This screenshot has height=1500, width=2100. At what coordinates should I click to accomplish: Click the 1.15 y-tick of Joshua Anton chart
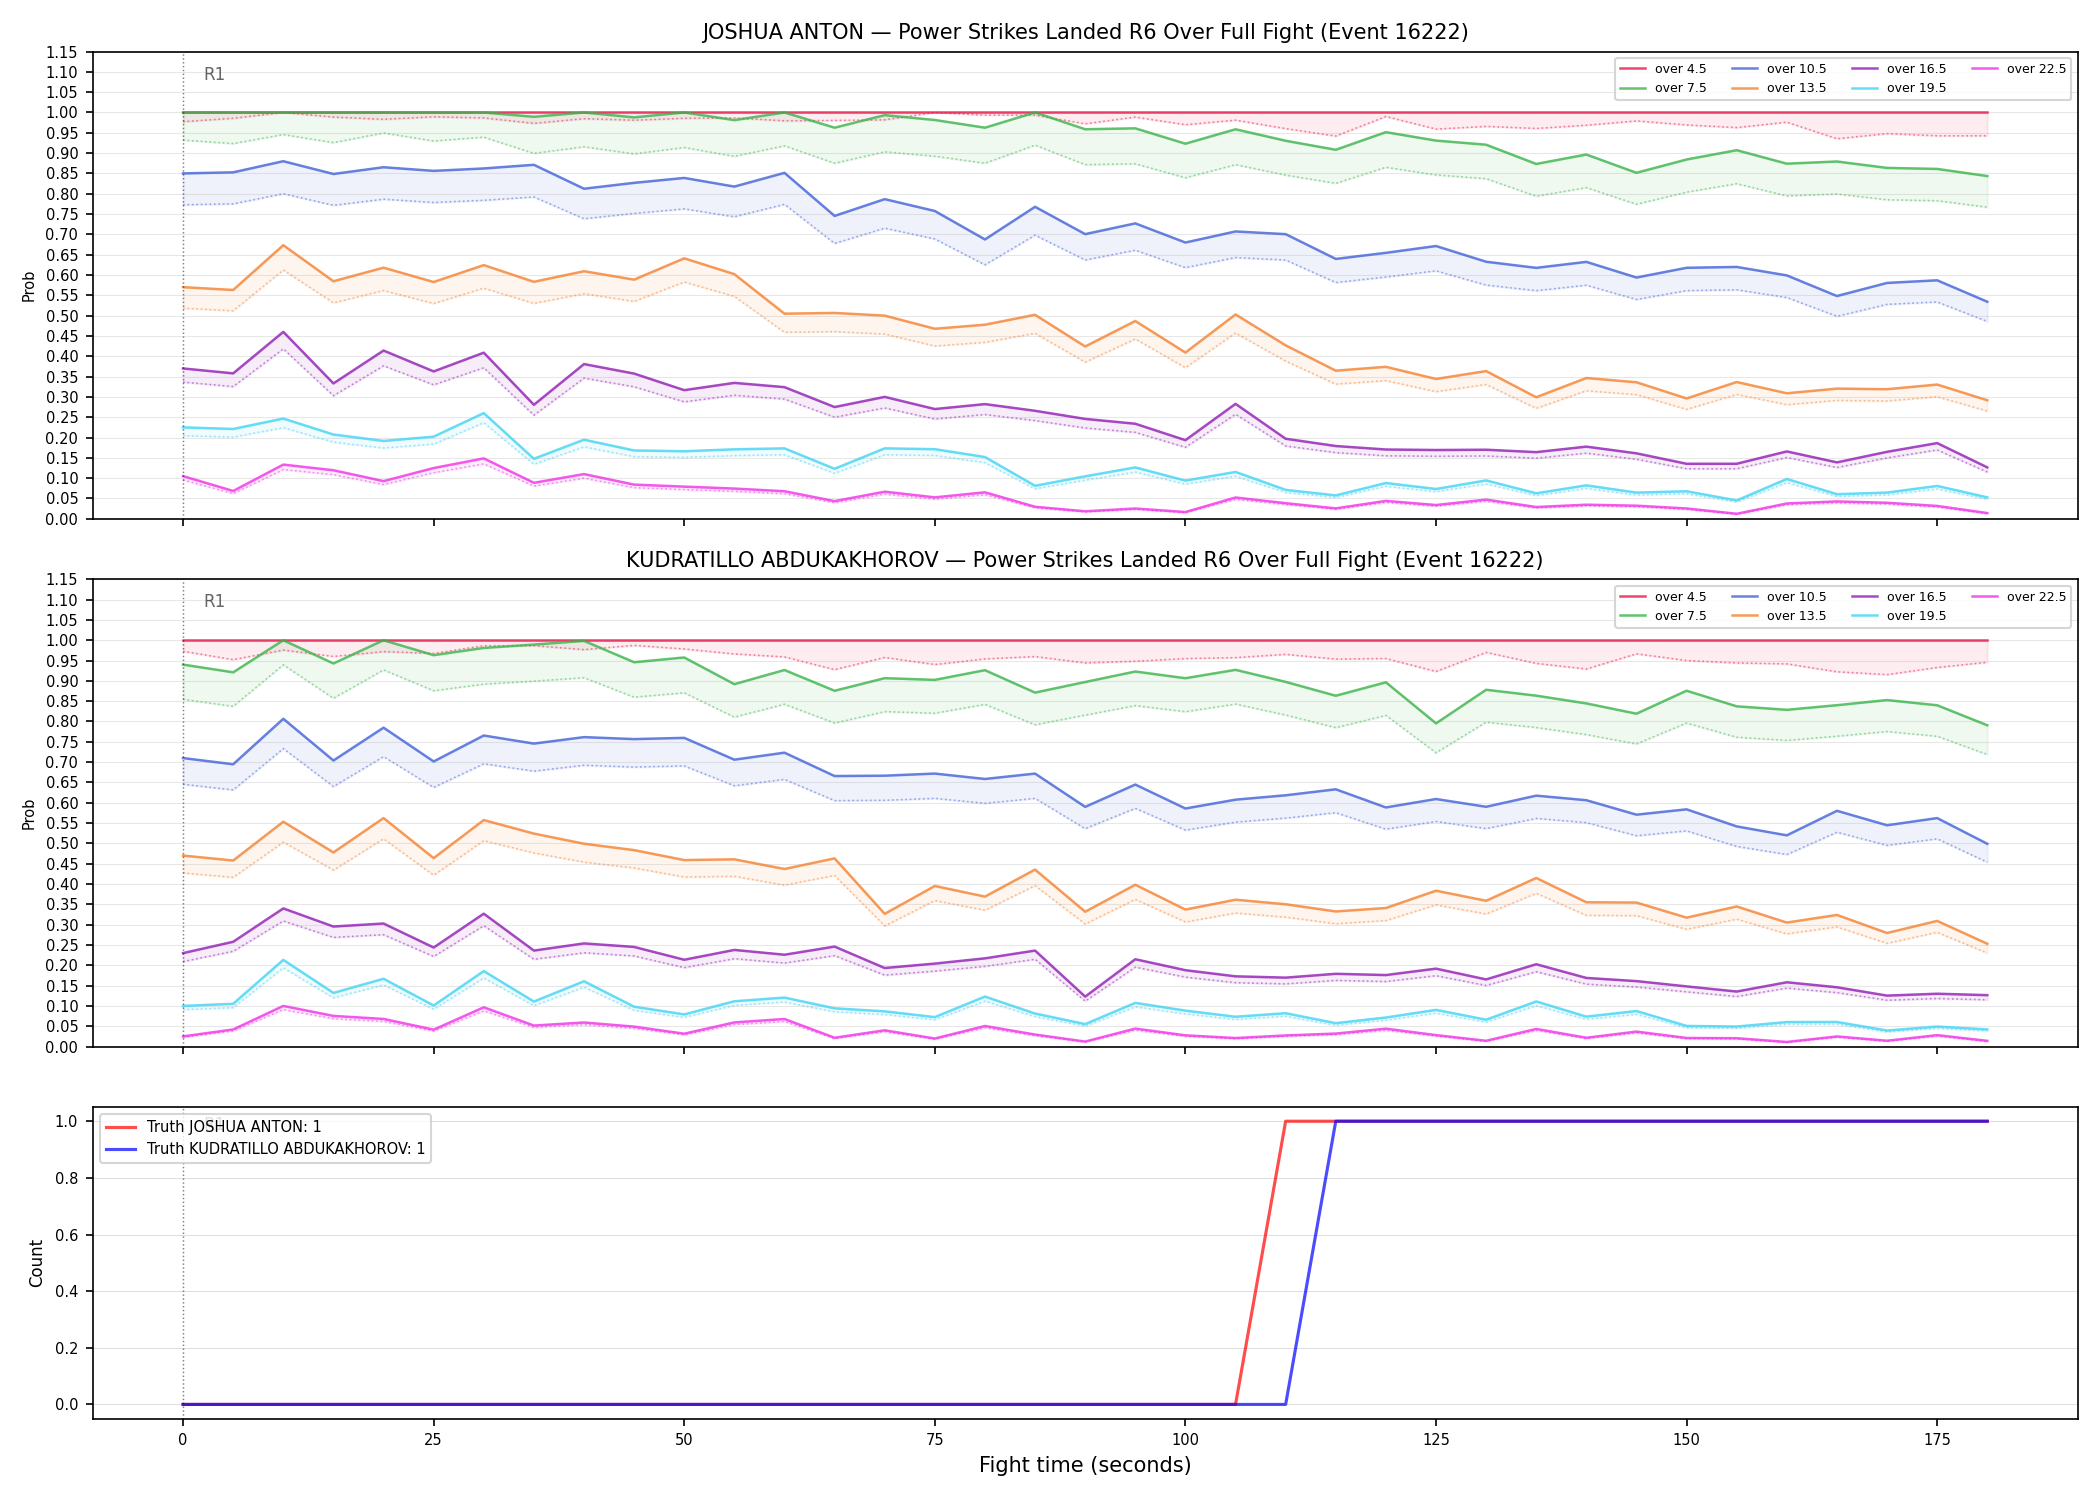click(x=61, y=52)
